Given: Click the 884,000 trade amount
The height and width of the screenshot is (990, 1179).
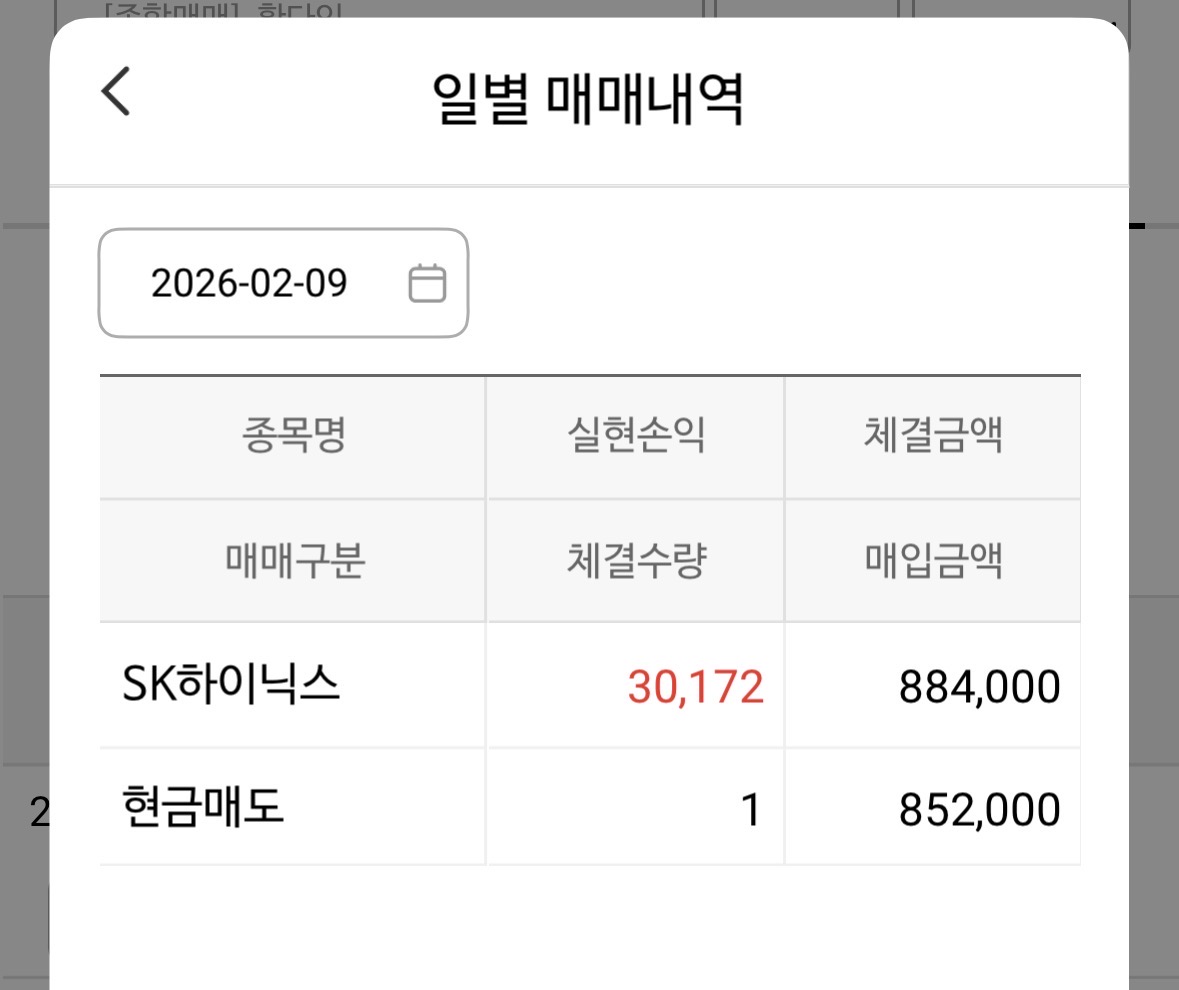Looking at the screenshot, I should (x=979, y=687).
